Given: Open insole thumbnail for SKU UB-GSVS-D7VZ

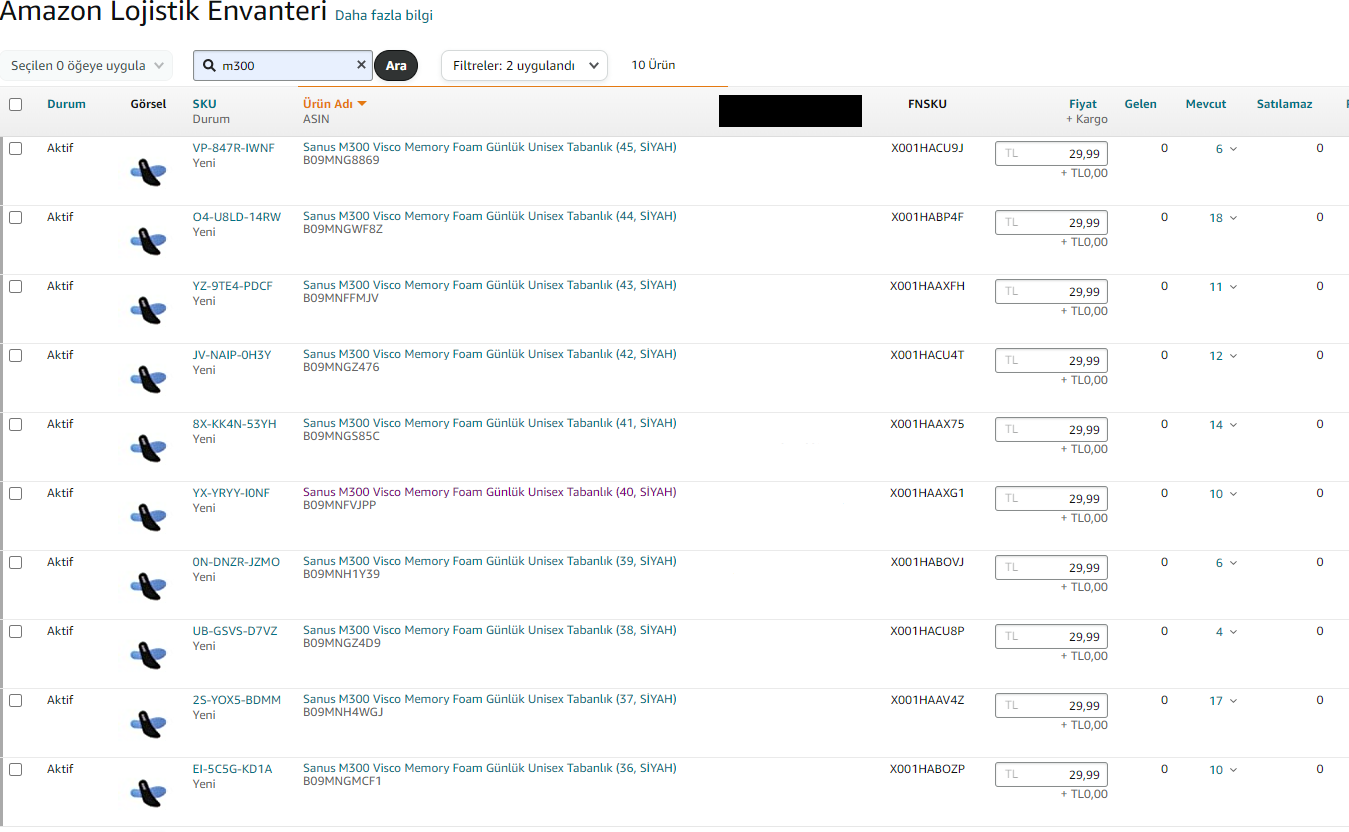Looking at the screenshot, I should click(148, 655).
